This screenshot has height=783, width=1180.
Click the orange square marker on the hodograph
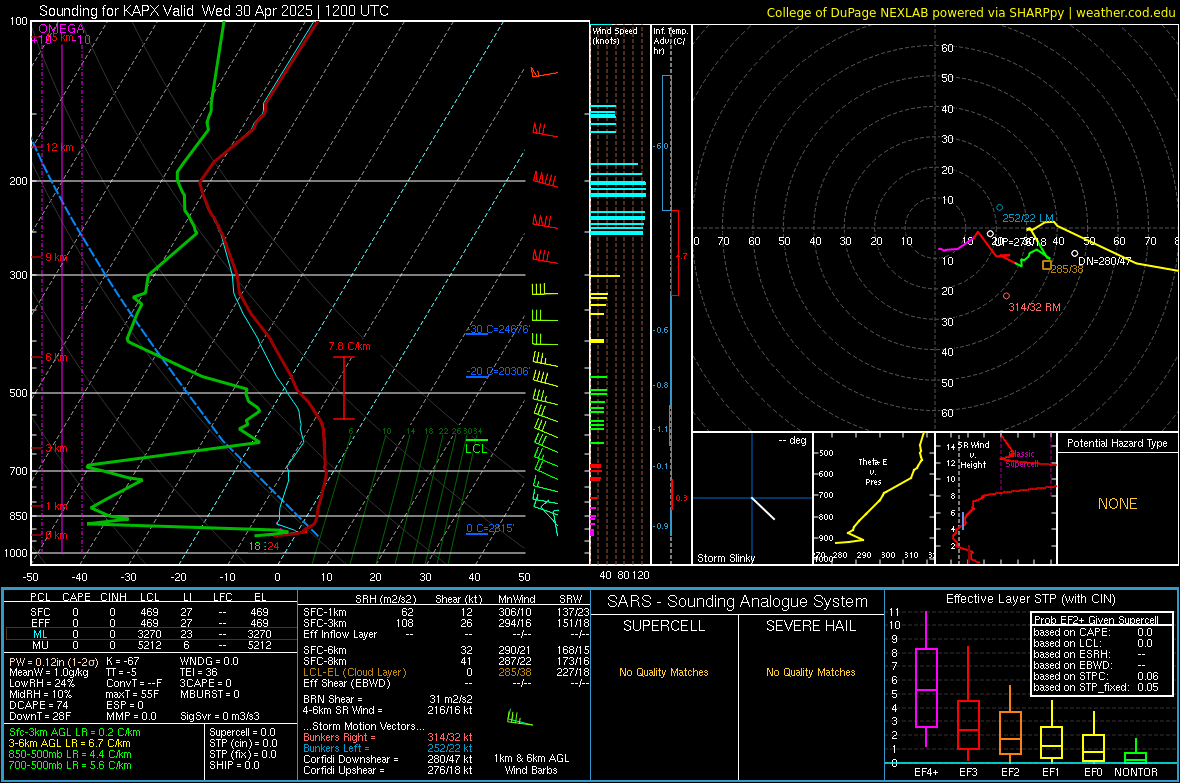click(x=1046, y=265)
